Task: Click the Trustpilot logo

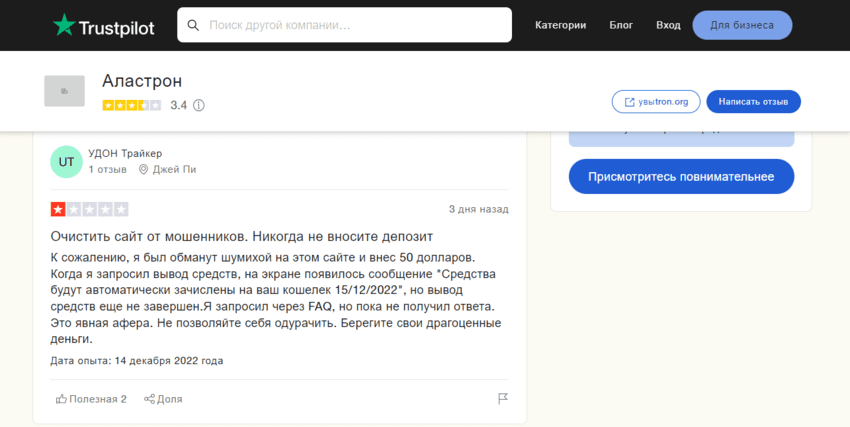Action: 104,25
